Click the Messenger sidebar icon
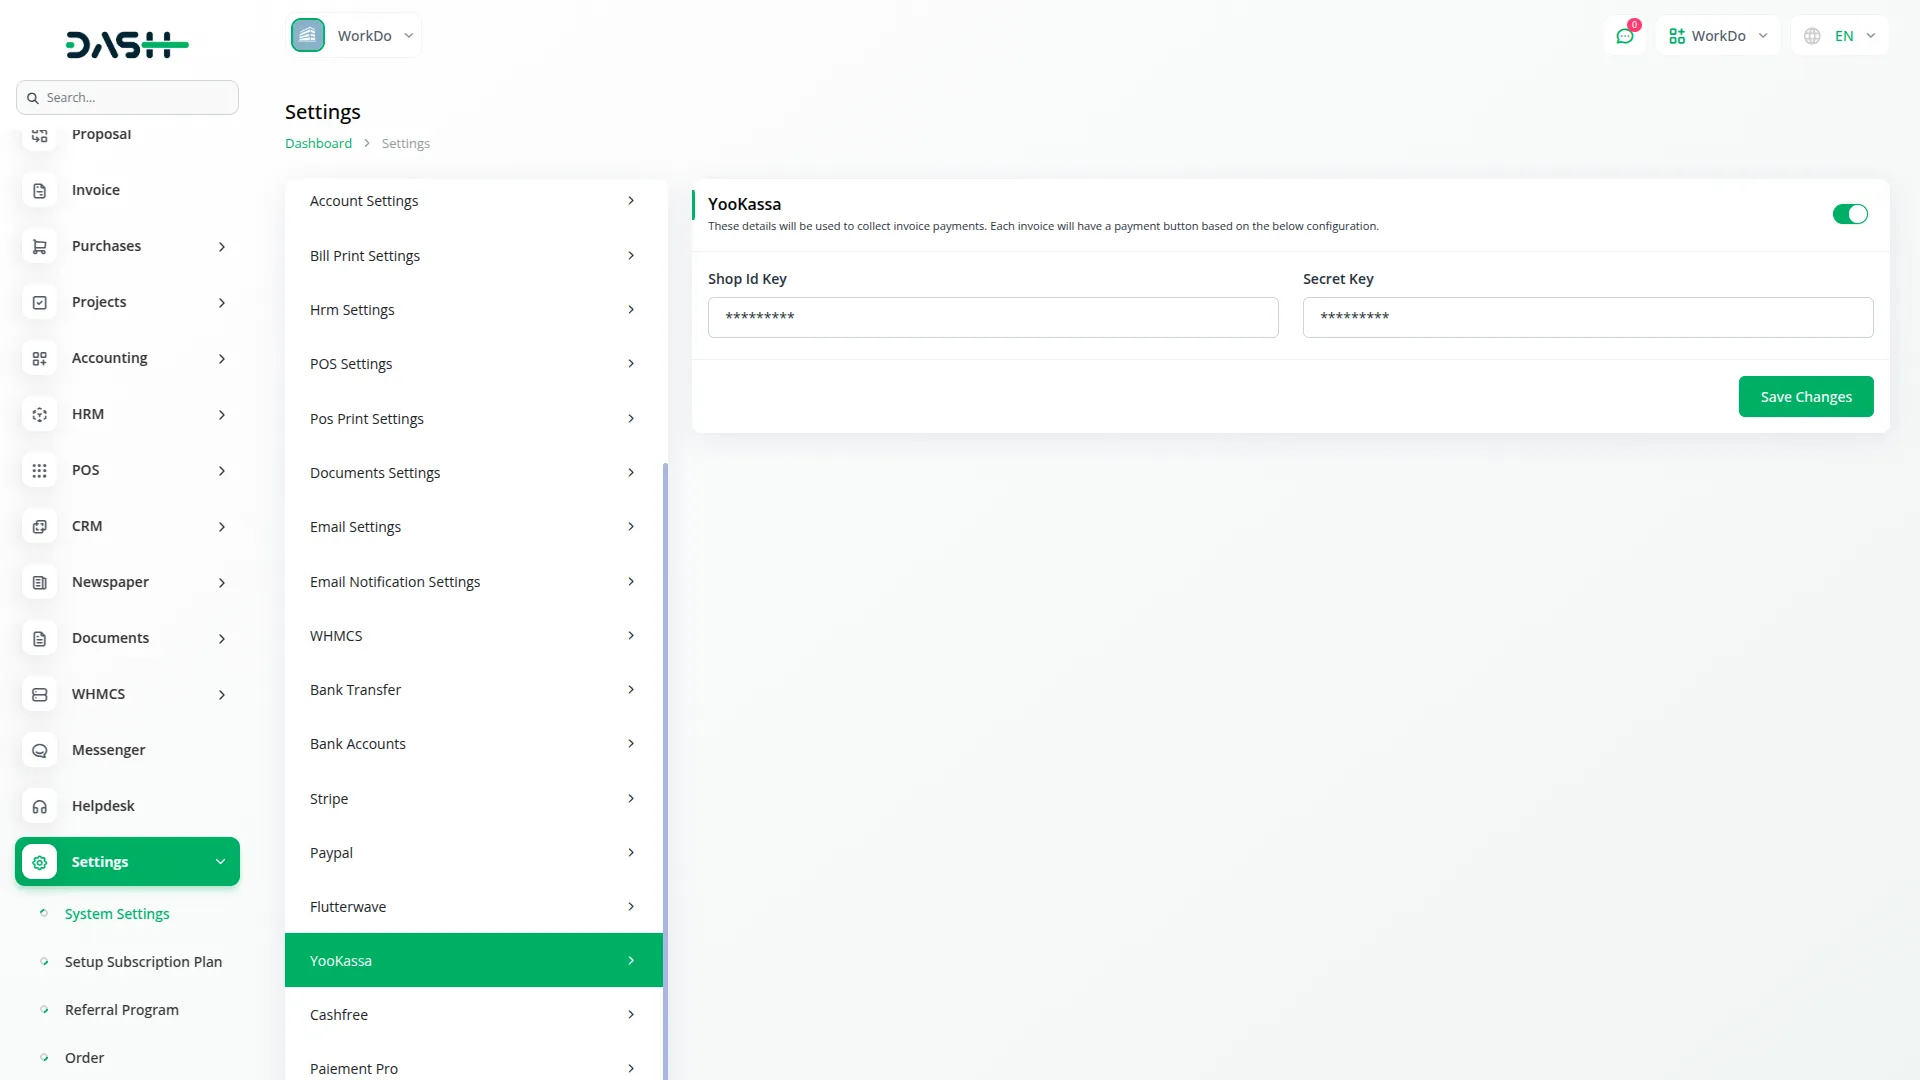Image resolution: width=1920 pixels, height=1080 pixels. coord(40,750)
